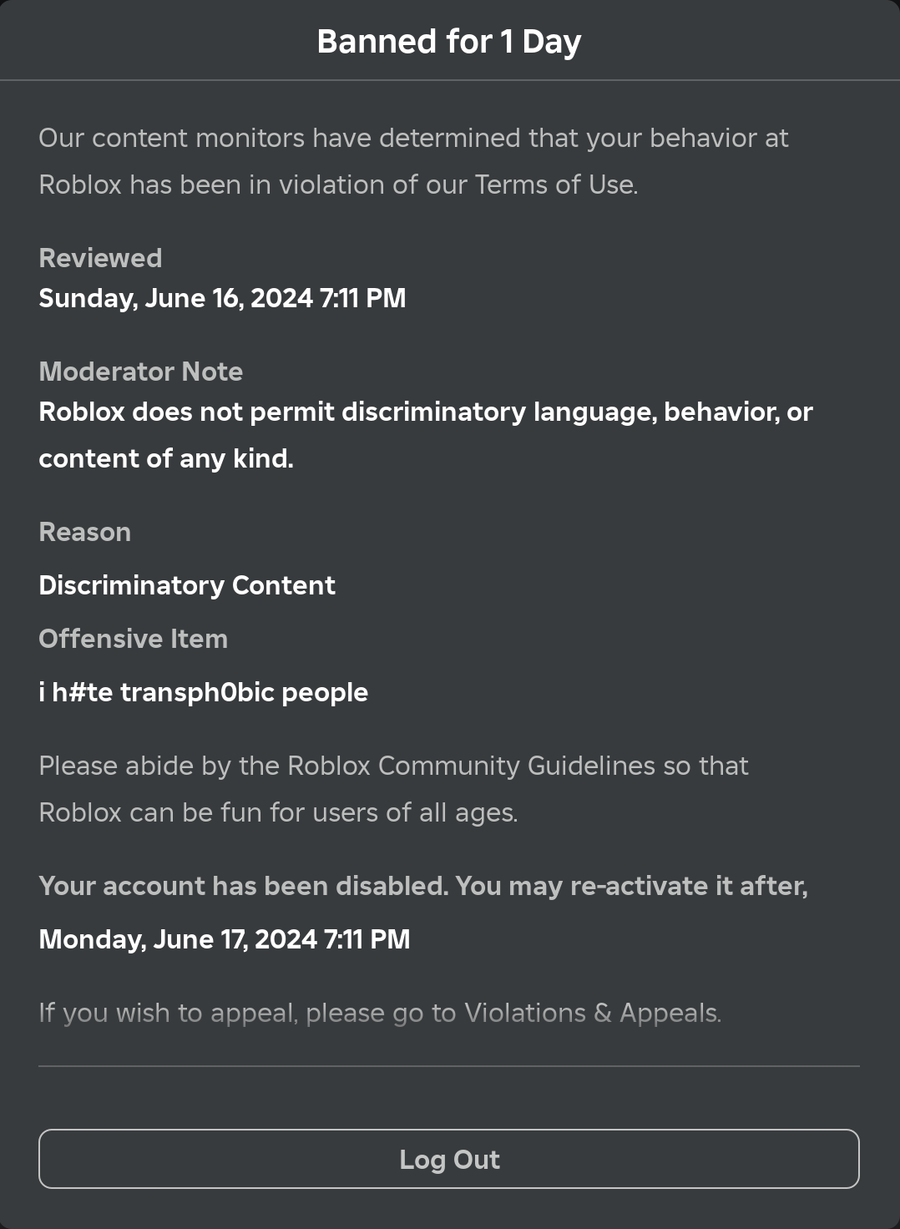Click the Banned for 1 Day heading
Viewport: 900px width, 1229px height.
[449, 42]
